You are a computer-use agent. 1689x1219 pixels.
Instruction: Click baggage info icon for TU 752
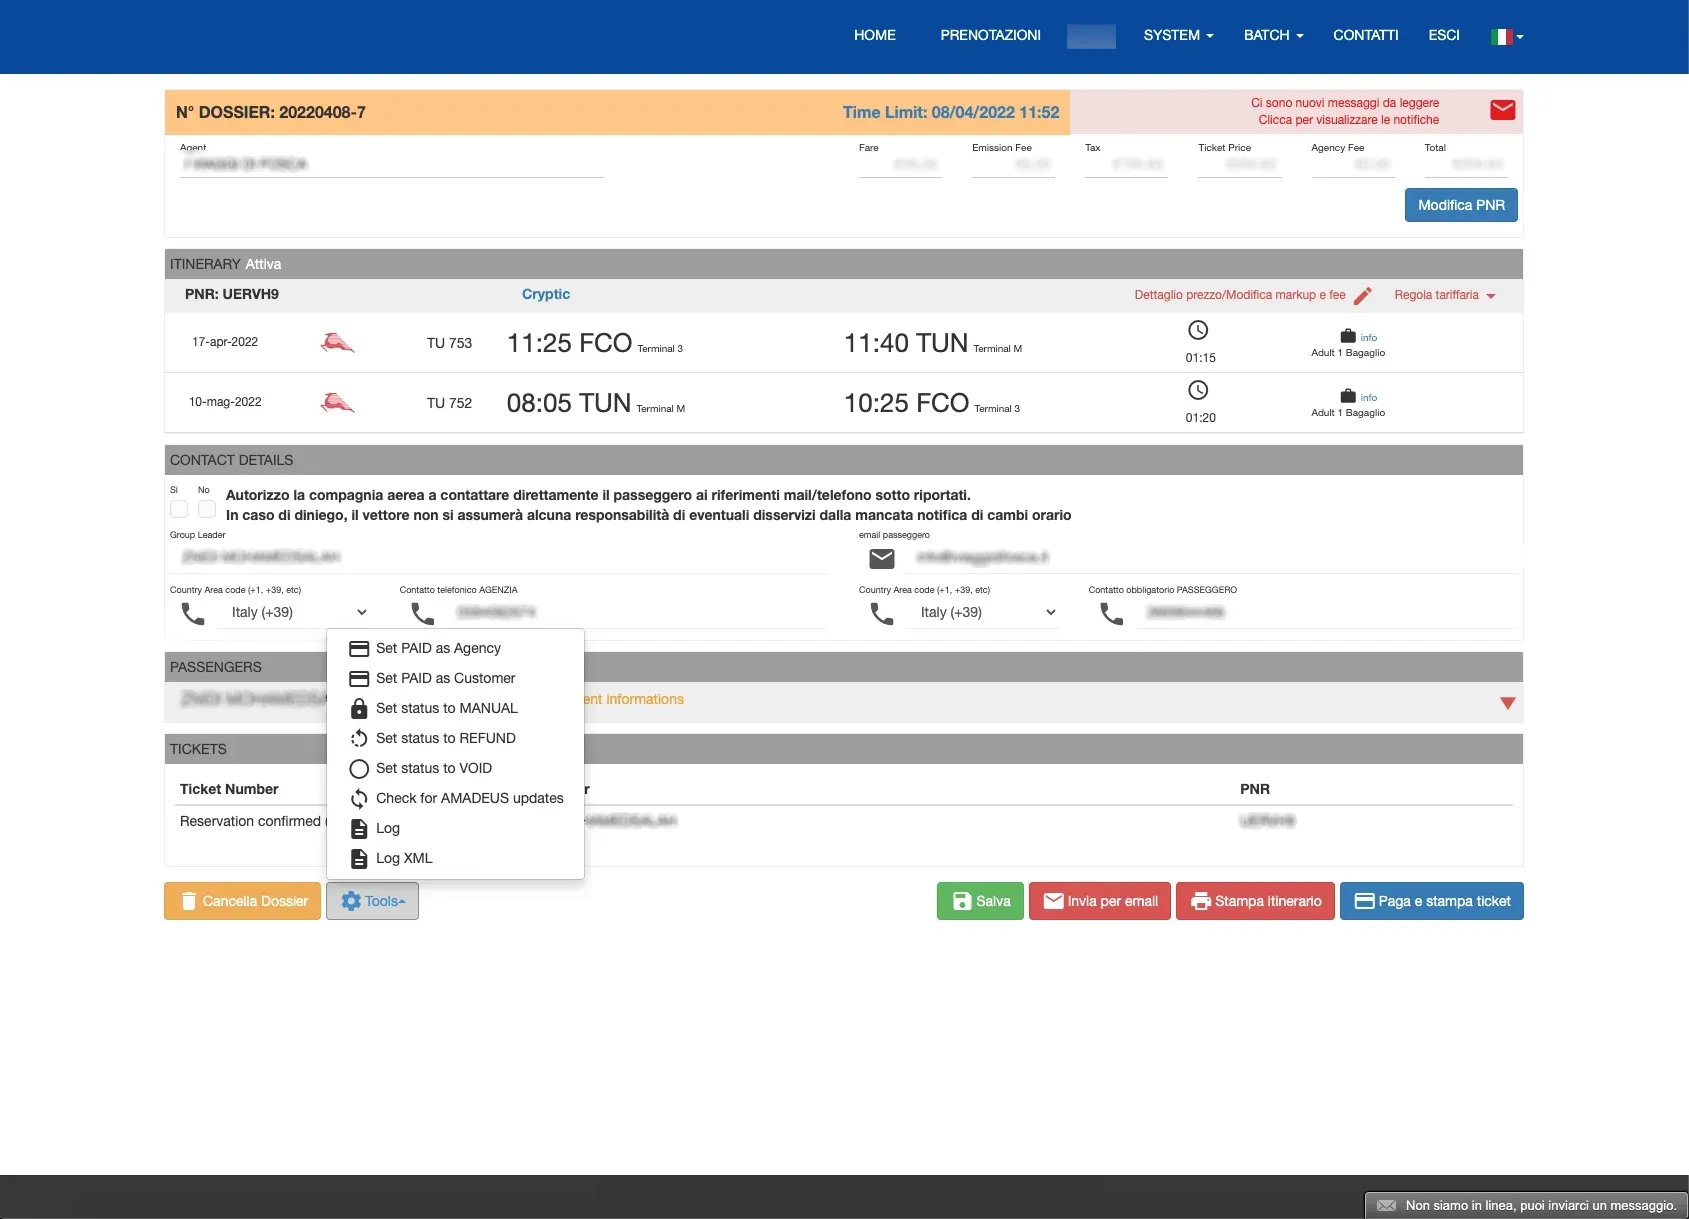pyautogui.click(x=1348, y=397)
